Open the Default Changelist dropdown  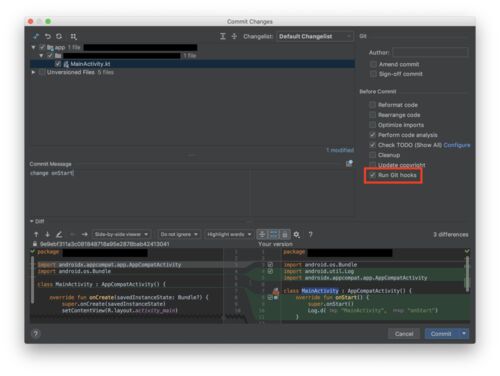click(315, 36)
